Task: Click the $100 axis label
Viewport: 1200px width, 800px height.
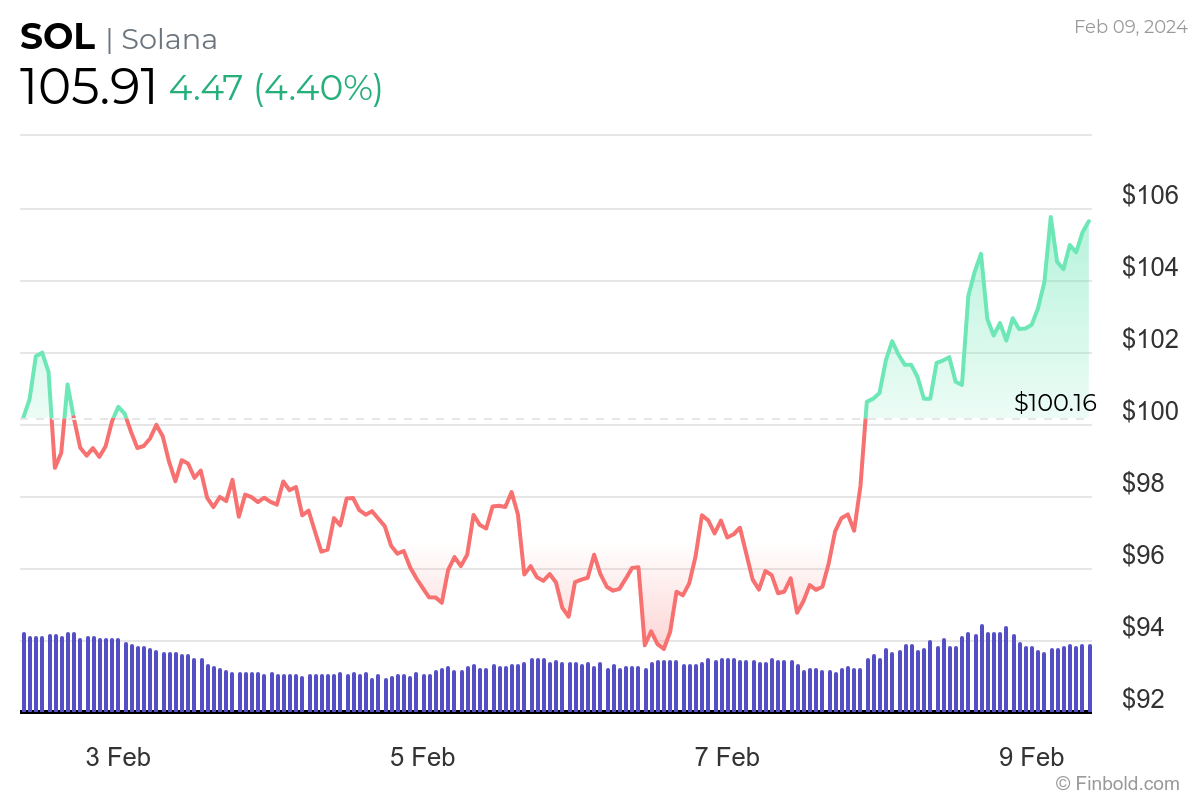Action: click(x=1151, y=411)
